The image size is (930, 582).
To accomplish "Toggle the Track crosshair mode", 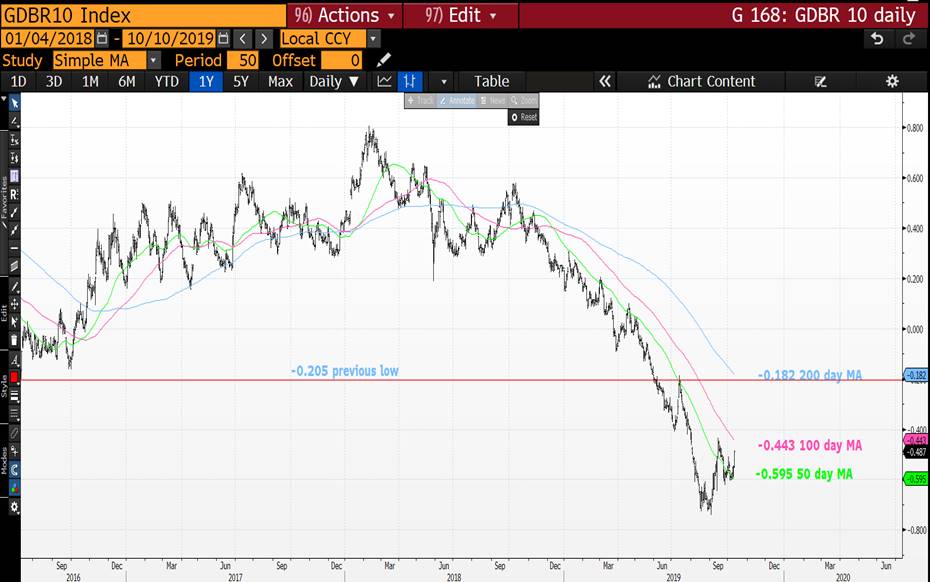I will click(422, 100).
